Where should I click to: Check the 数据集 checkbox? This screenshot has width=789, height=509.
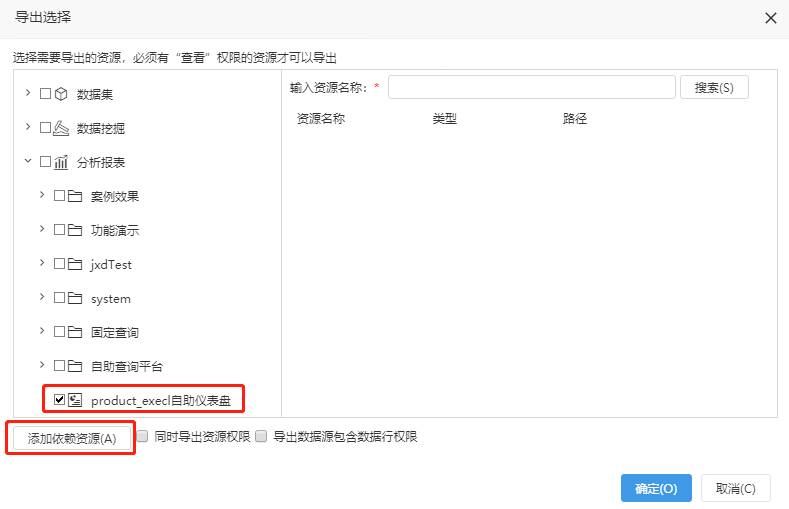45,94
